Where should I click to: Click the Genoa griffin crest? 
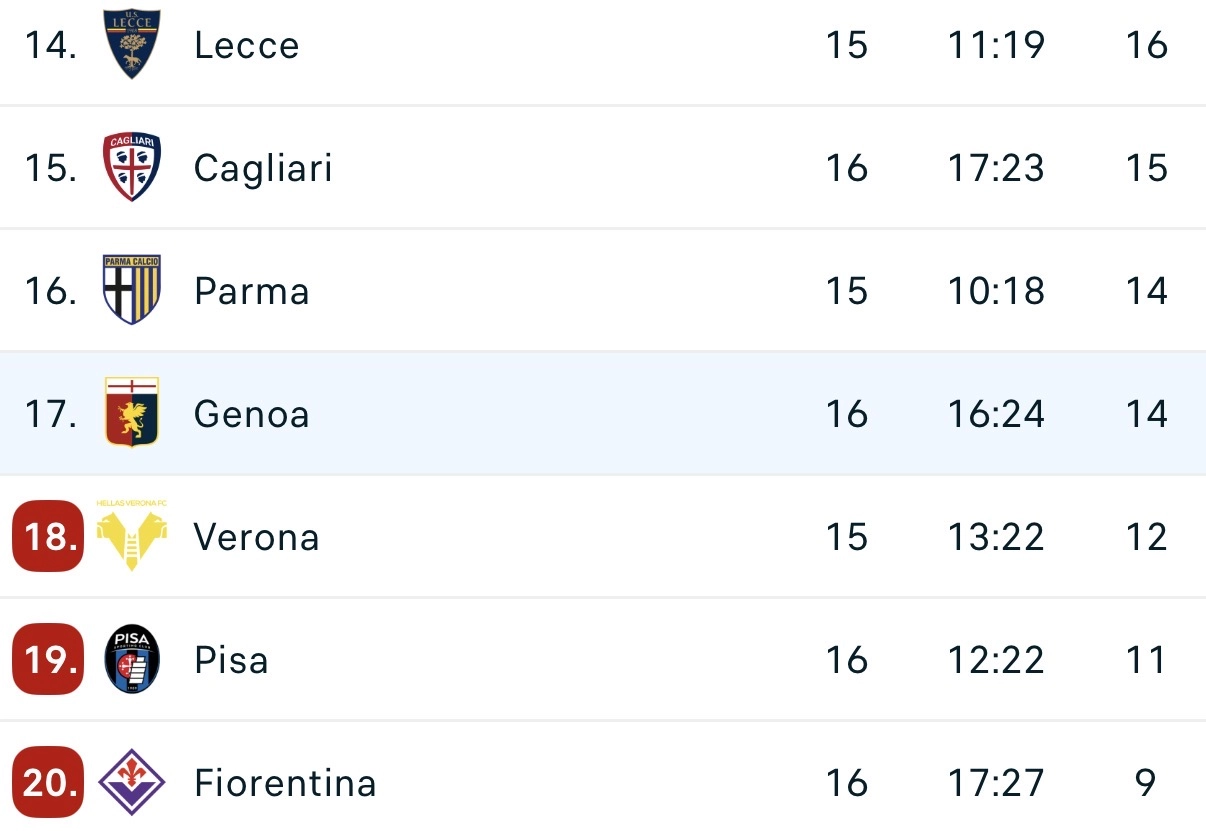[132, 412]
